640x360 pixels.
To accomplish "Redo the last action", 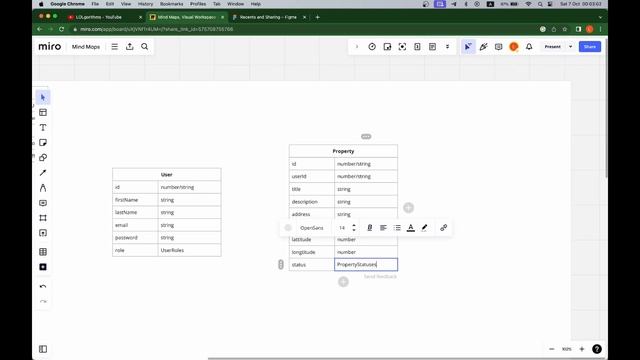I will point(43,302).
